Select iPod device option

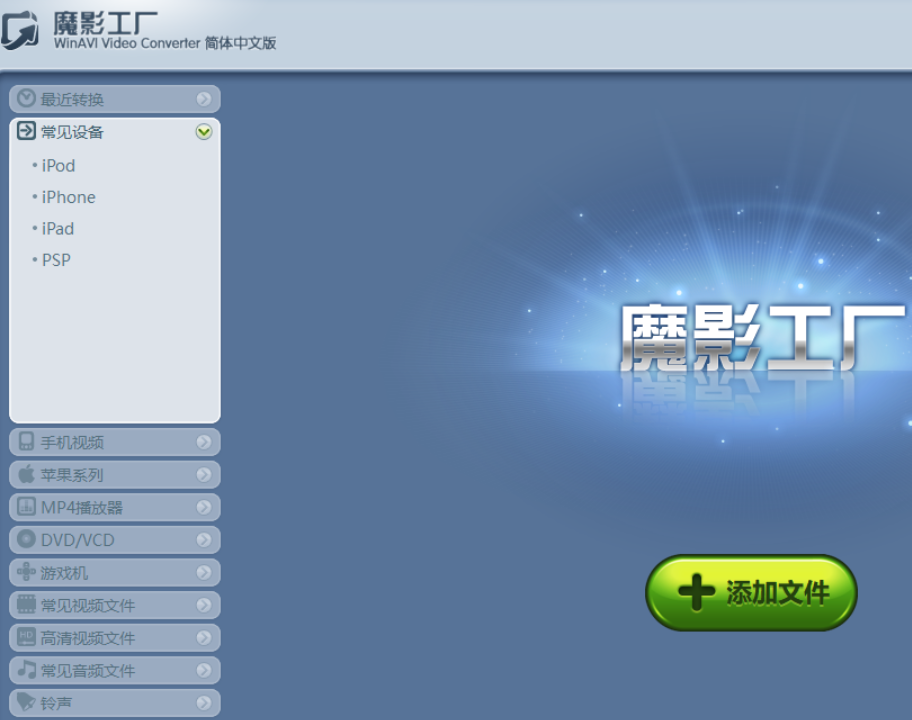pos(58,166)
